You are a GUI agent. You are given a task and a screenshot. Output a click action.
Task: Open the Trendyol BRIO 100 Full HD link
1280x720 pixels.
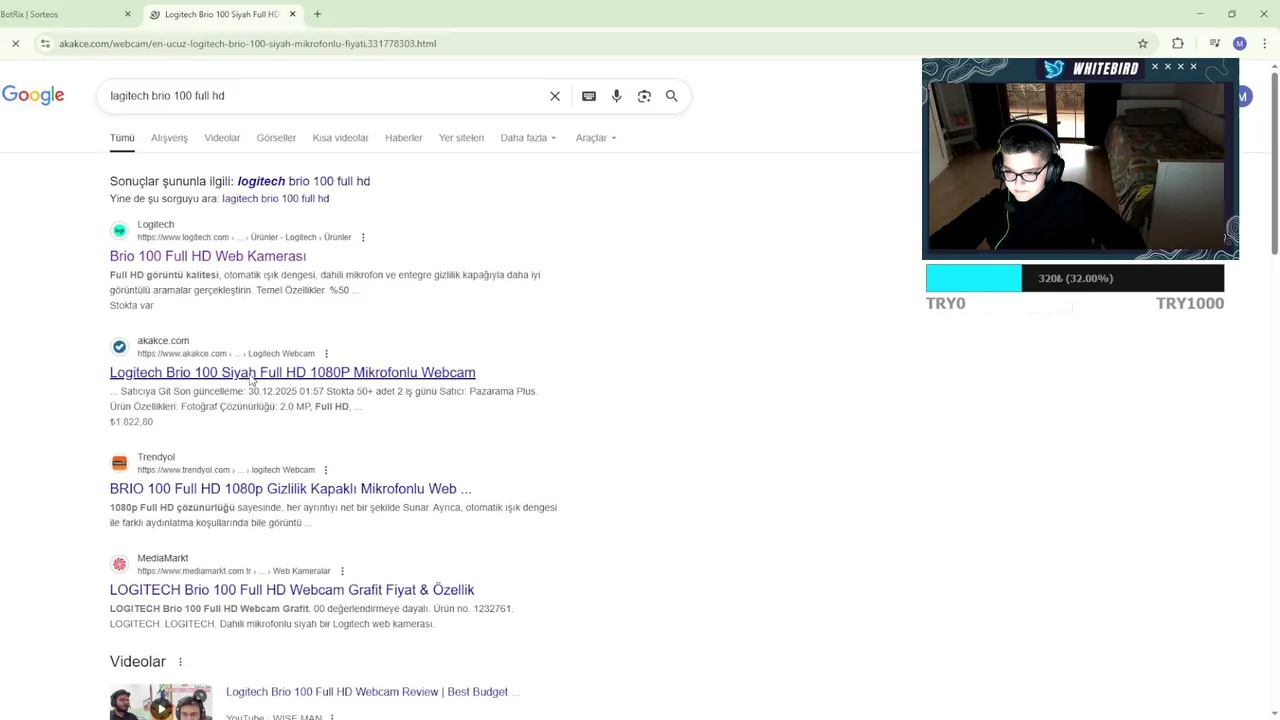[x=290, y=489]
